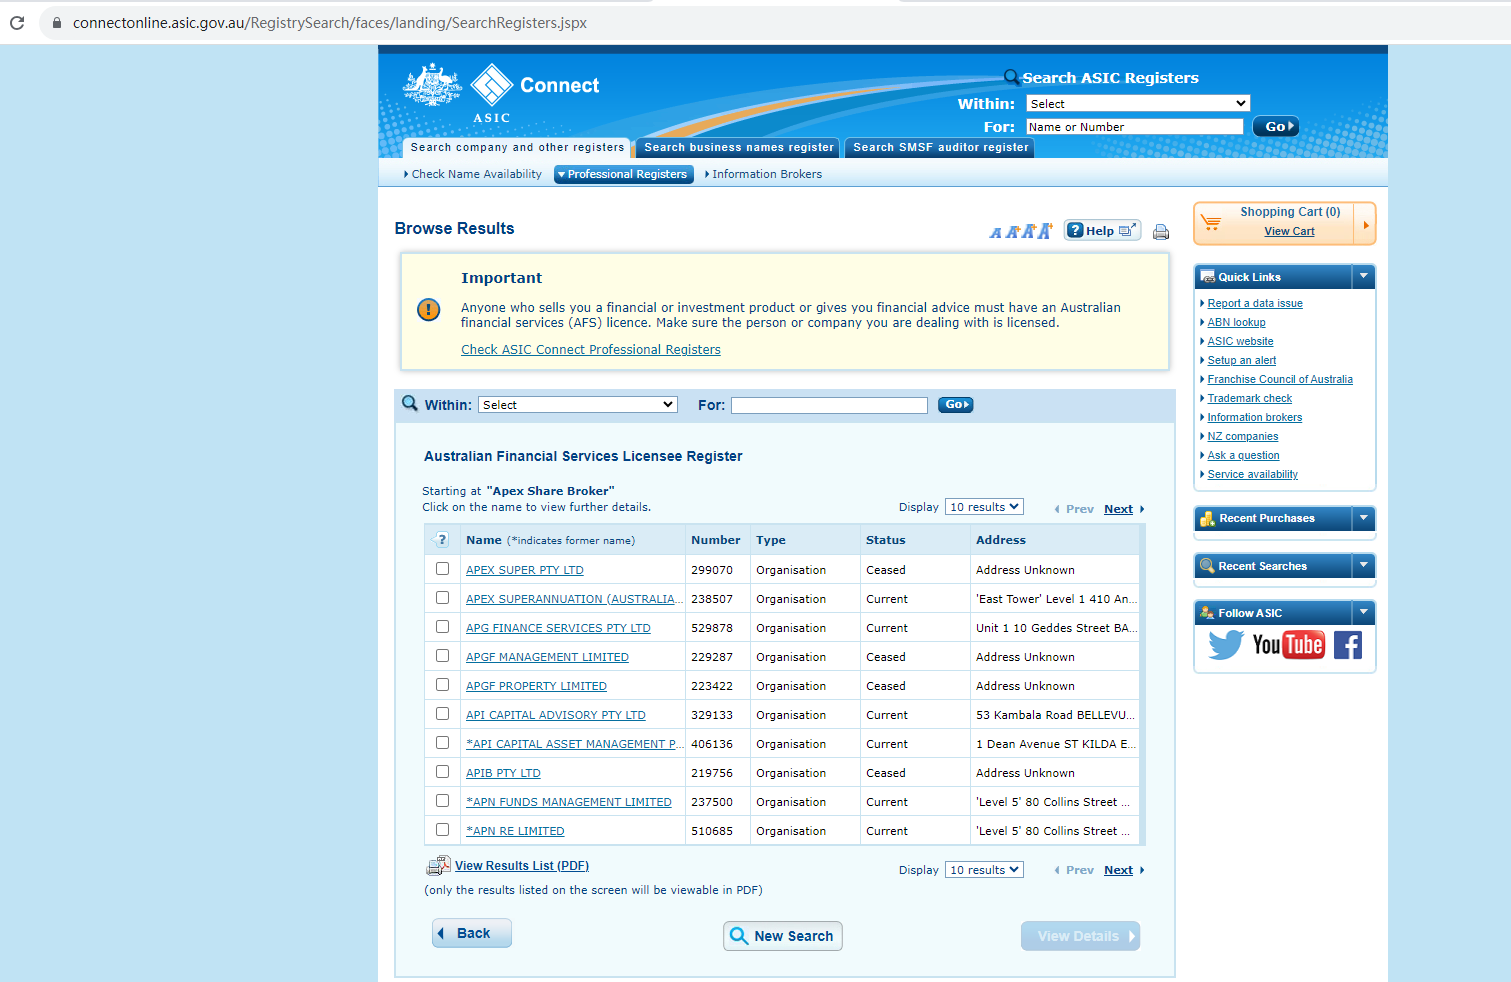The height and width of the screenshot is (982, 1511).
Task: Open the APGF MANAGEMENT LIMITED link
Action: click(x=547, y=657)
